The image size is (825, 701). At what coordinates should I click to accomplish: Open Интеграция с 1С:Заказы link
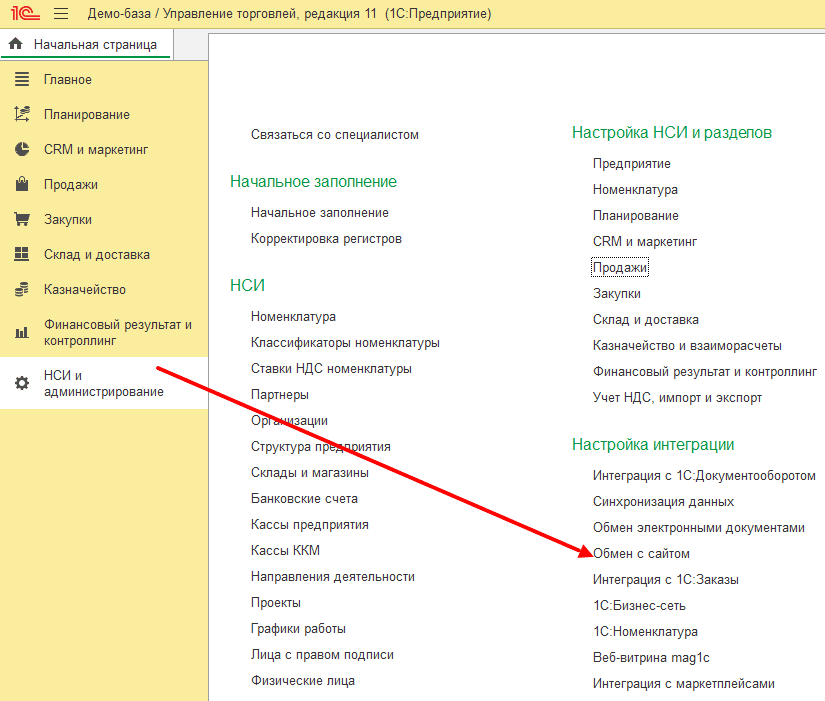point(666,580)
